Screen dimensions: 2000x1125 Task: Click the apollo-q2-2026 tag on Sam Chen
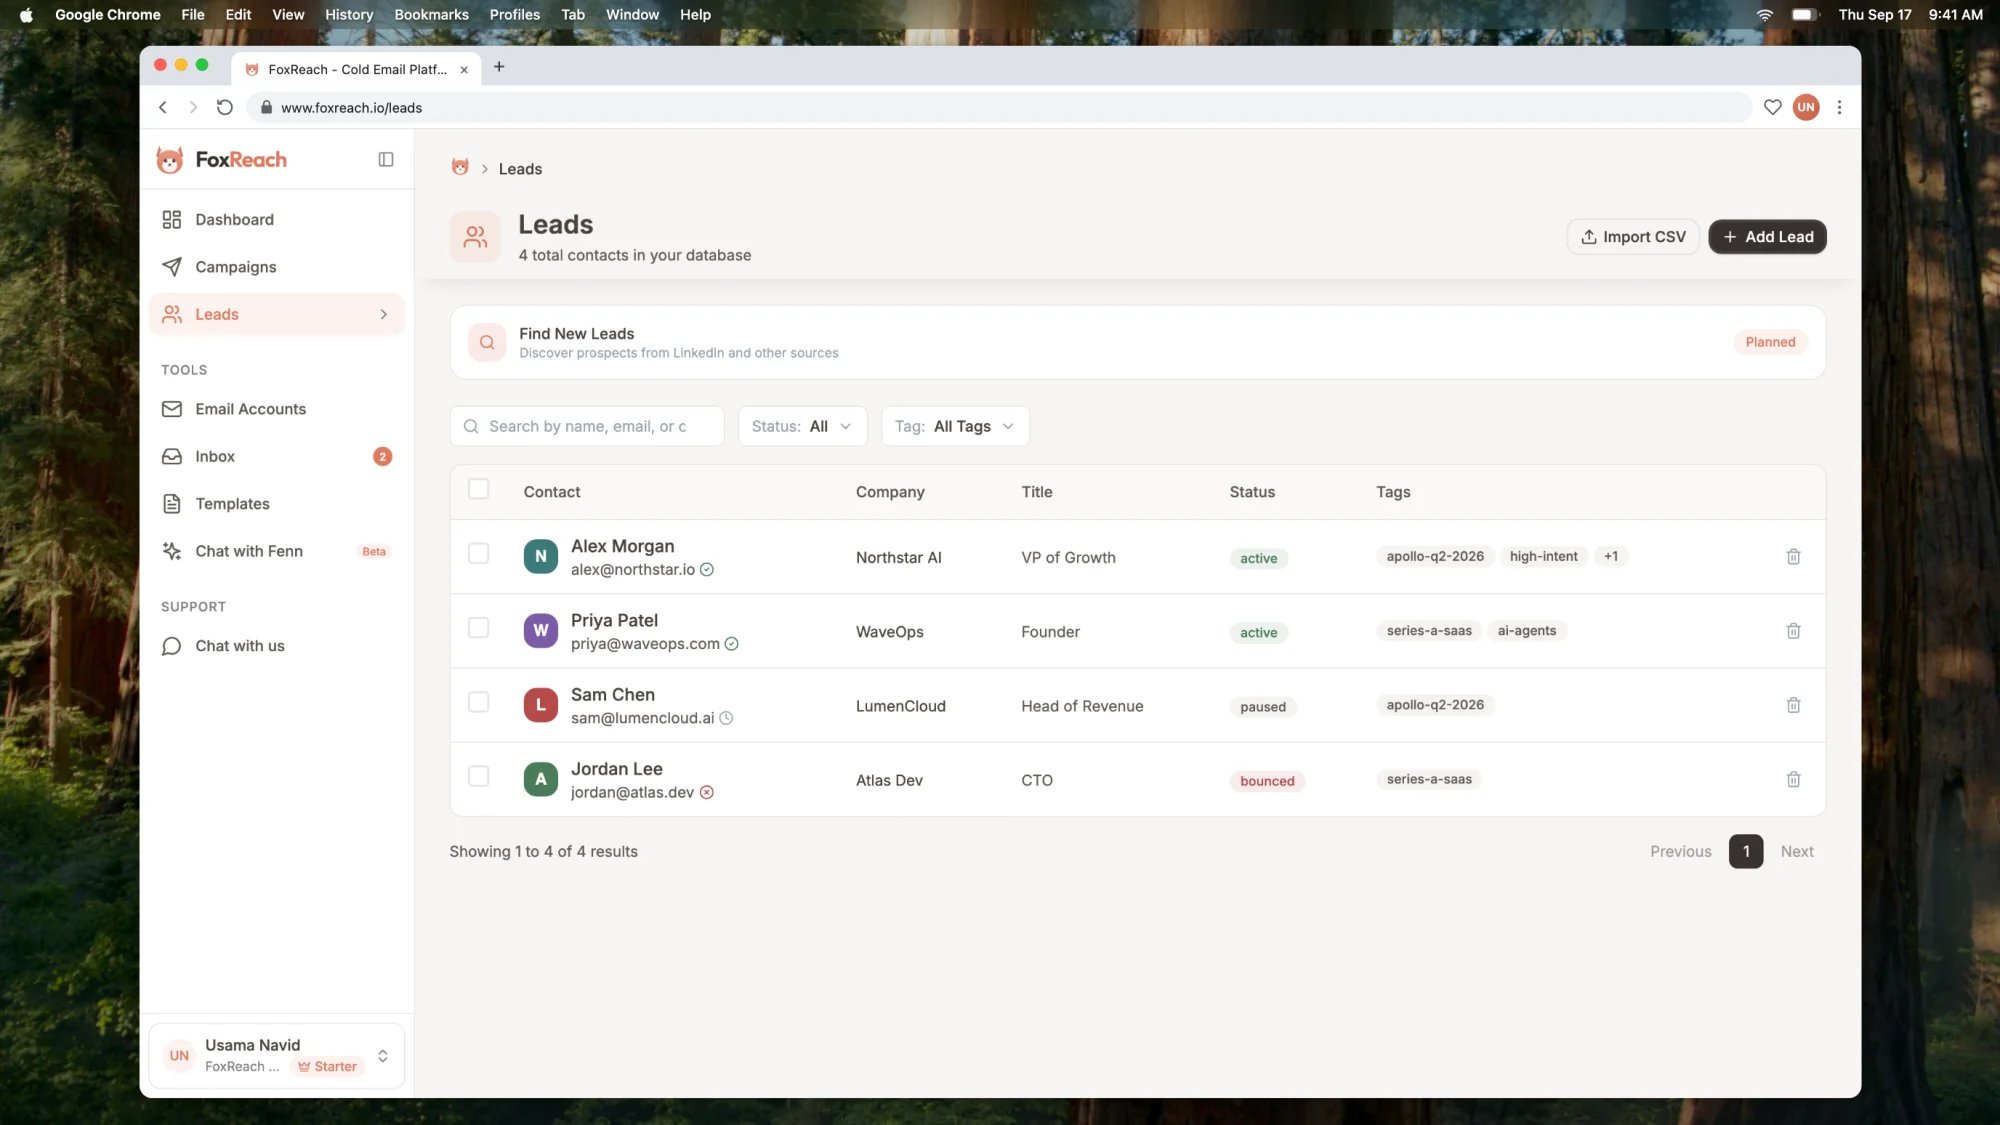[x=1435, y=705]
